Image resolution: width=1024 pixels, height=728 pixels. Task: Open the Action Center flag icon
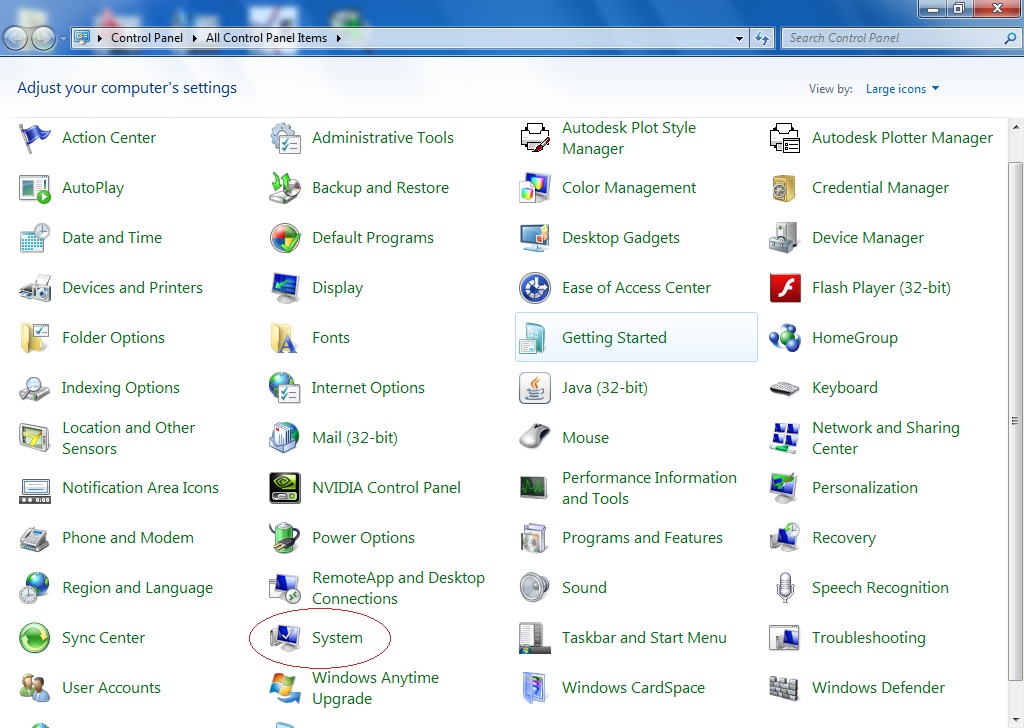[35, 138]
